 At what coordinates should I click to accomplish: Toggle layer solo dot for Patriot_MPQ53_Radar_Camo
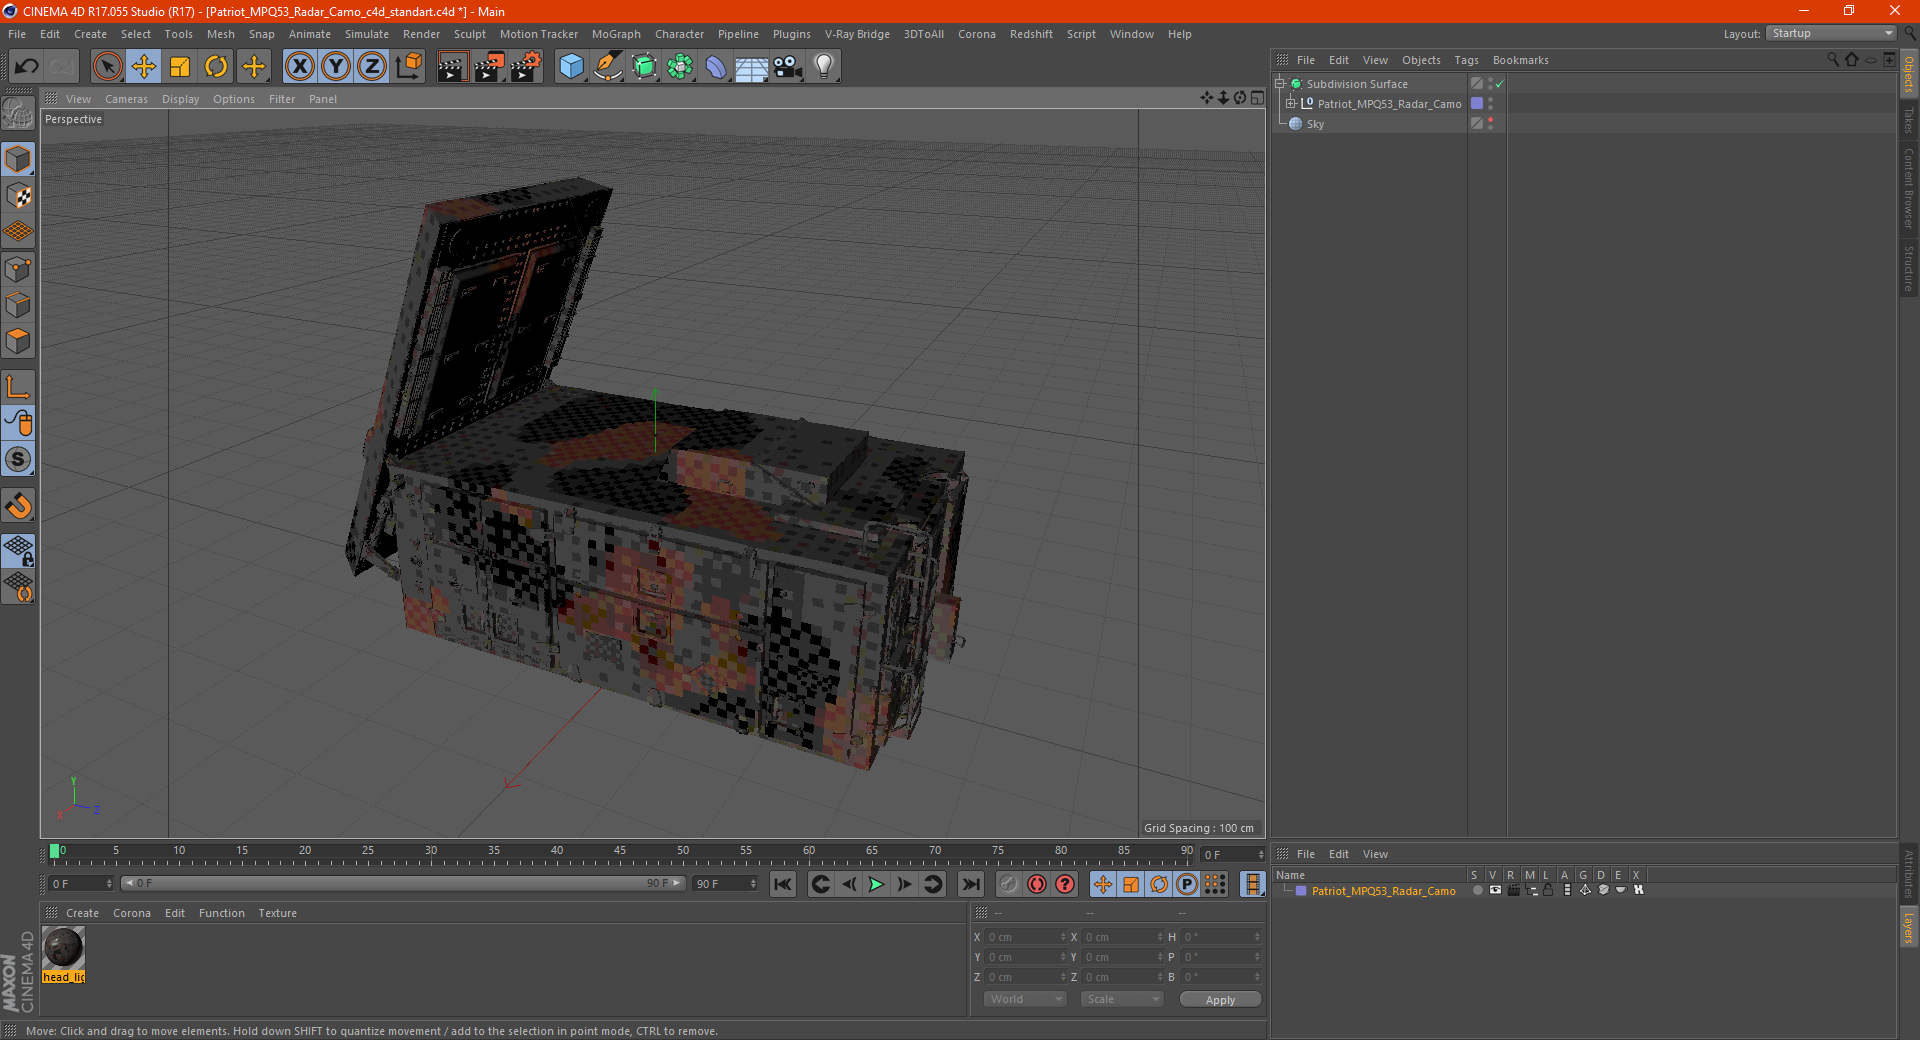[1477, 890]
